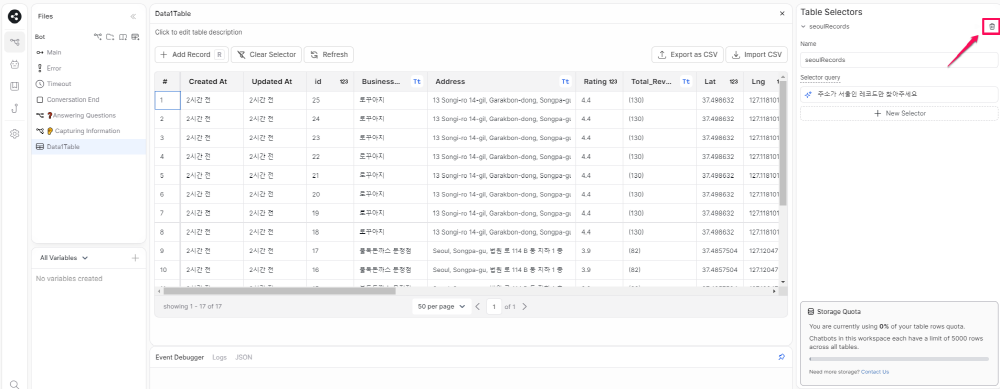The height and width of the screenshot is (389, 1000).
Task: Collapse the Files panel with the double chevron
Action: click(133, 17)
